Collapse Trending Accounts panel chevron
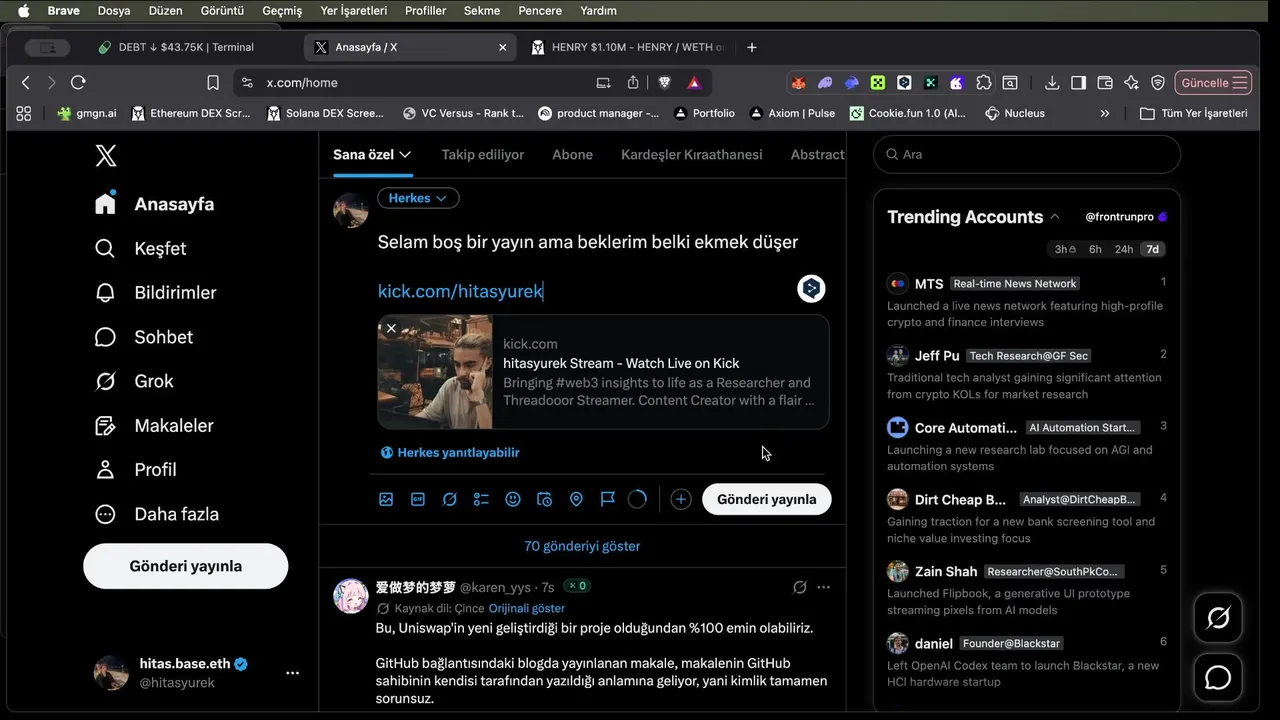Viewport: 1280px width, 720px height. click(x=1054, y=217)
